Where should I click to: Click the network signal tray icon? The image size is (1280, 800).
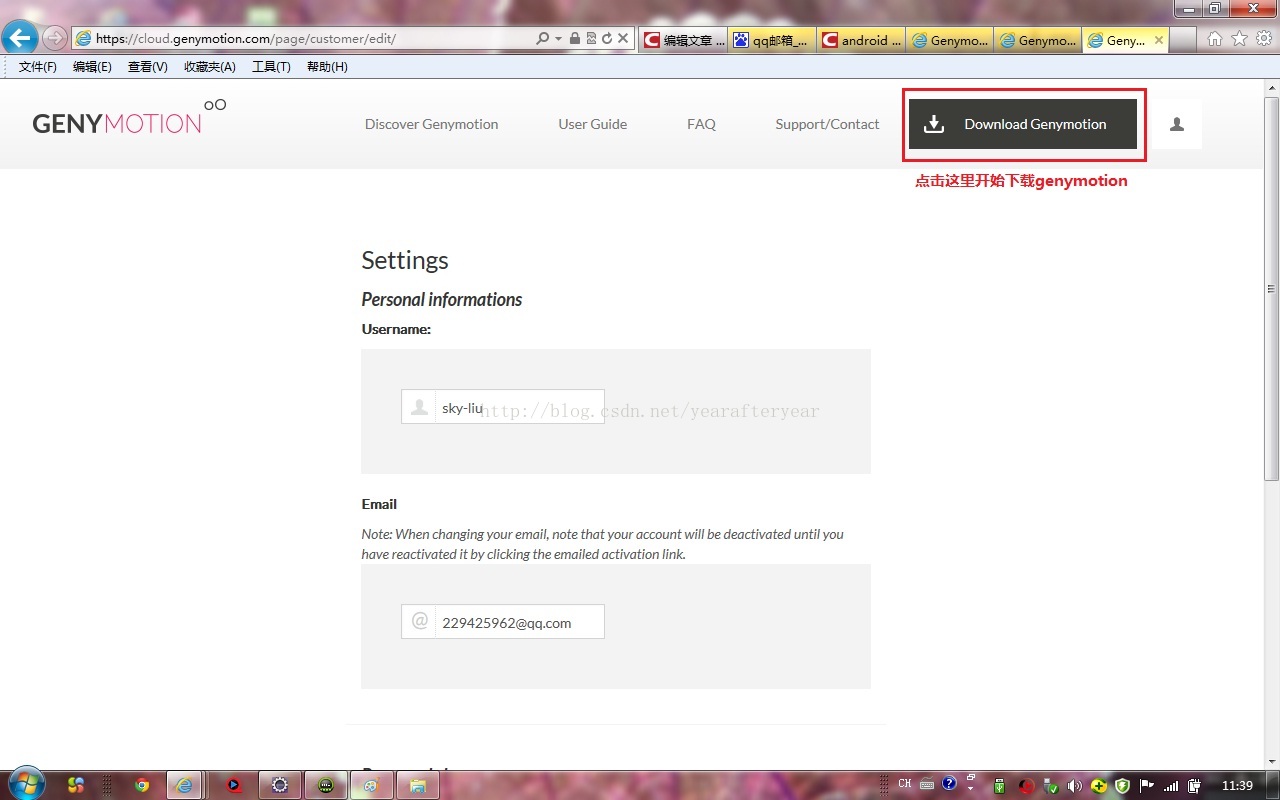click(x=1171, y=785)
